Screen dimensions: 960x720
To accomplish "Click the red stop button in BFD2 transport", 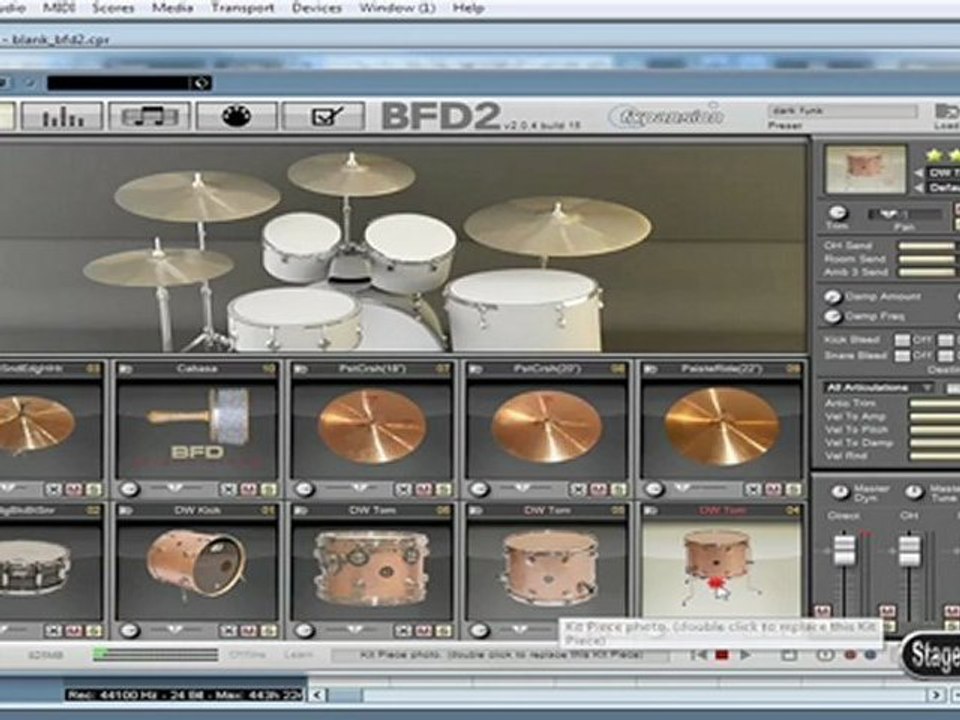I will [722, 655].
